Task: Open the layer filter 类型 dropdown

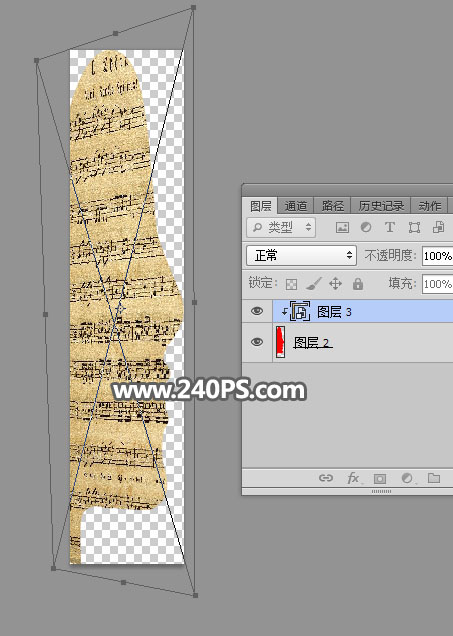Action: [x=281, y=227]
